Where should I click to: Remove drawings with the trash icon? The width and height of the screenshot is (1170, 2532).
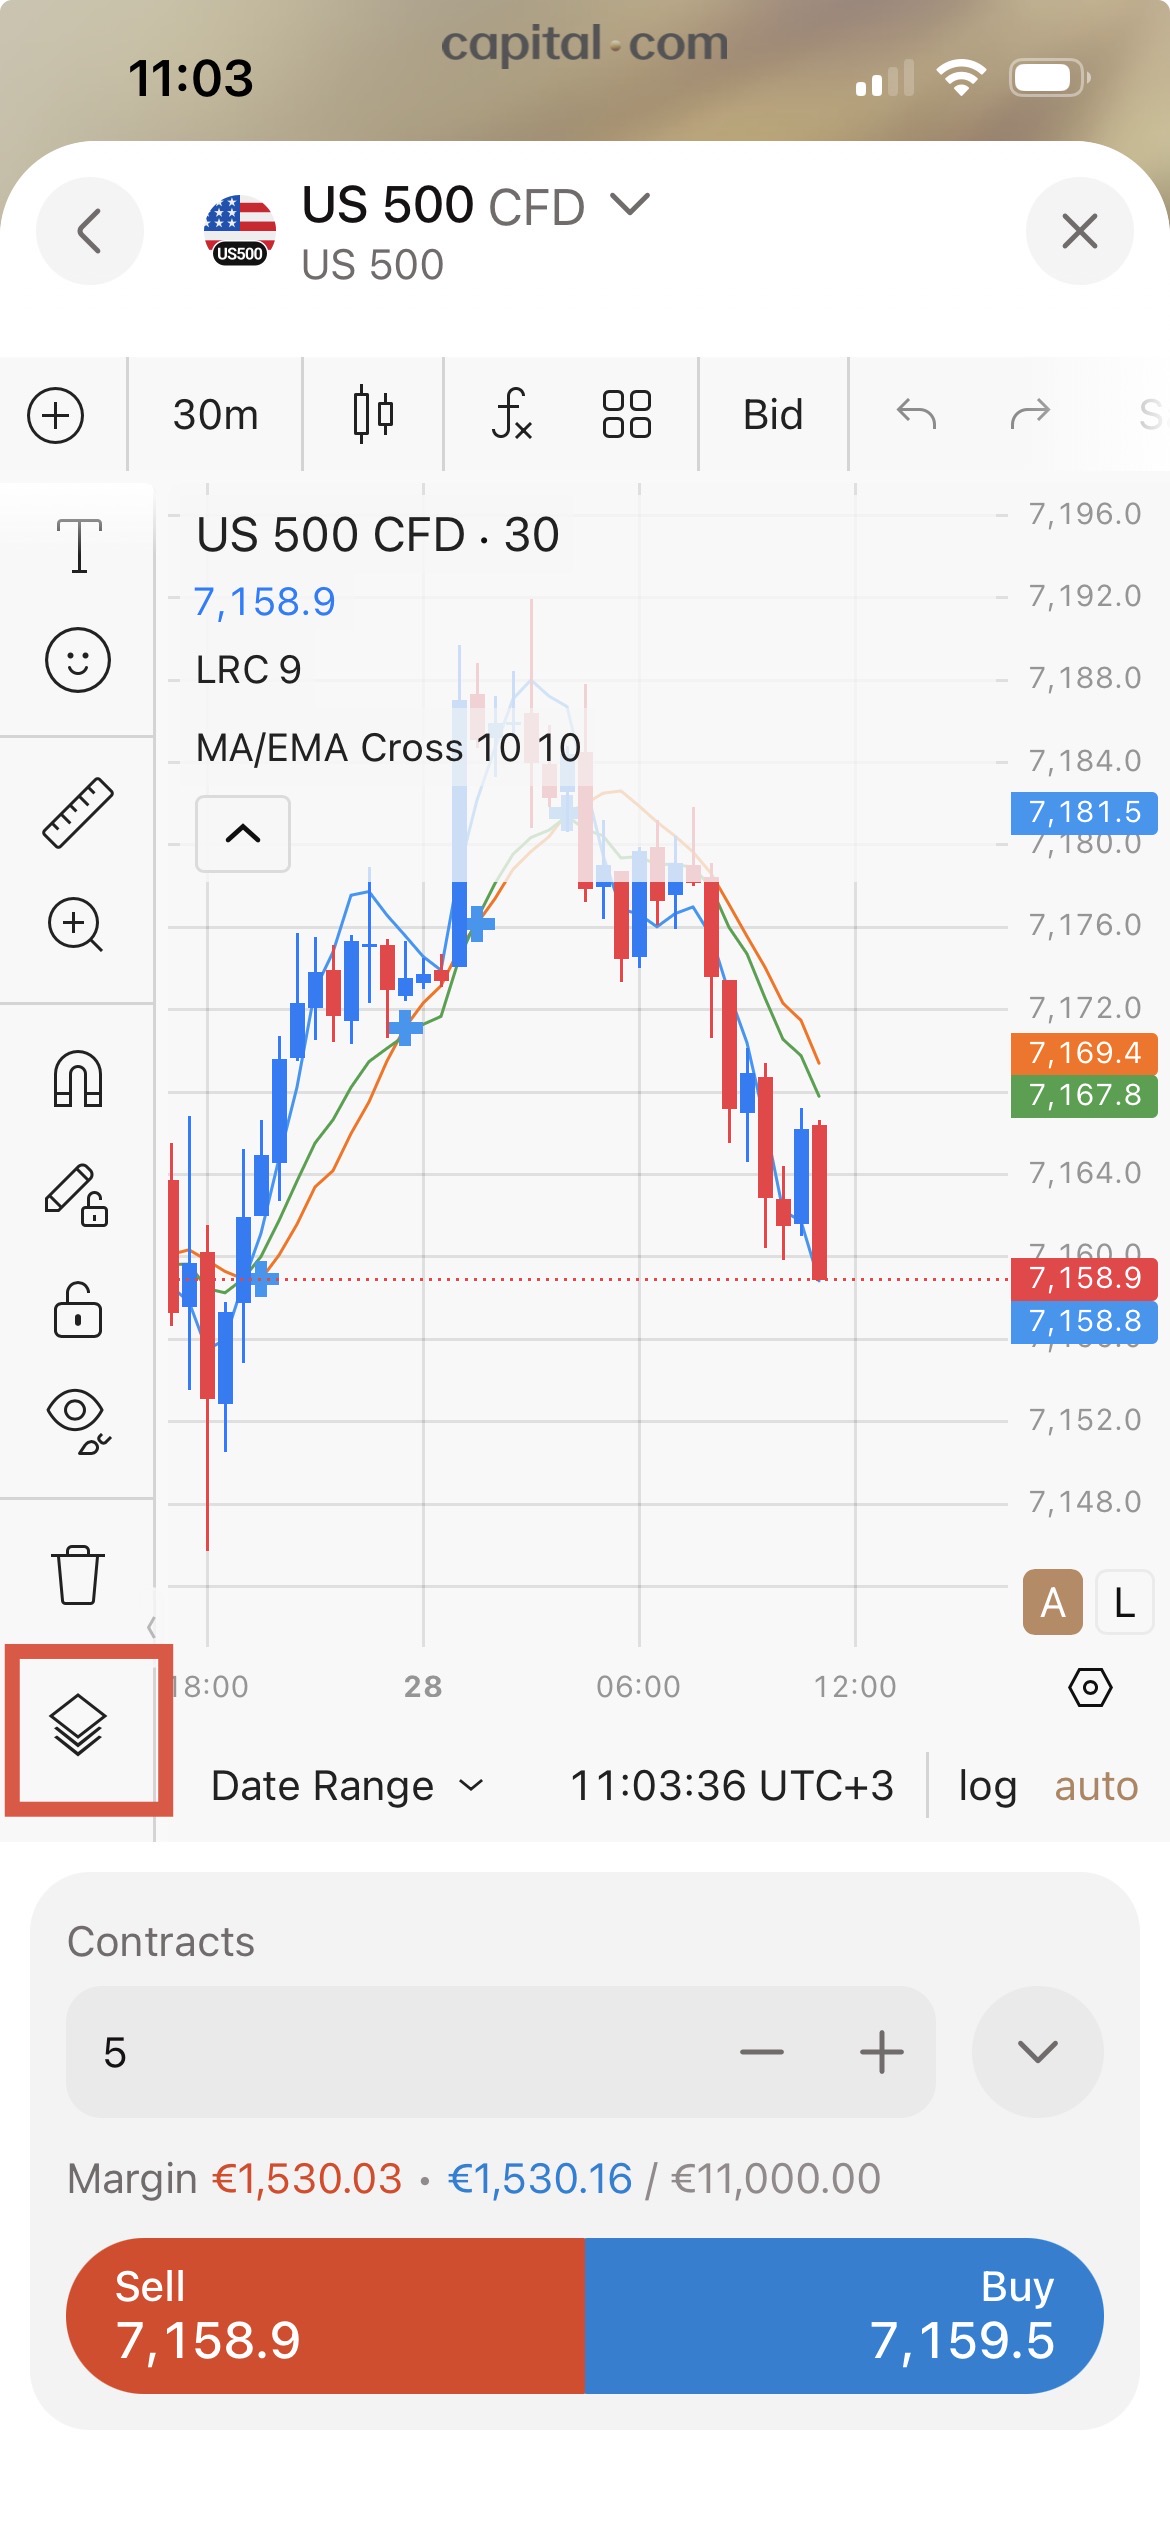[78, 1576]
